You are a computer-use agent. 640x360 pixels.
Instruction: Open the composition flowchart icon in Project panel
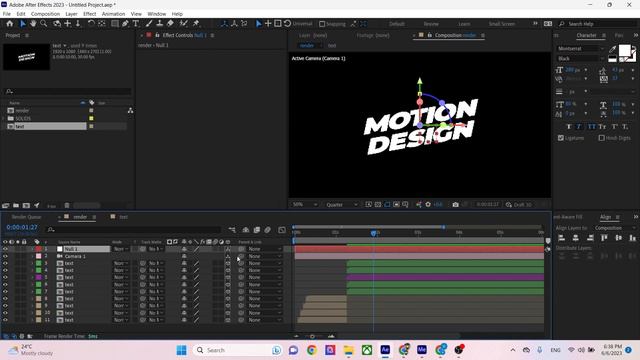pos(130,111)
